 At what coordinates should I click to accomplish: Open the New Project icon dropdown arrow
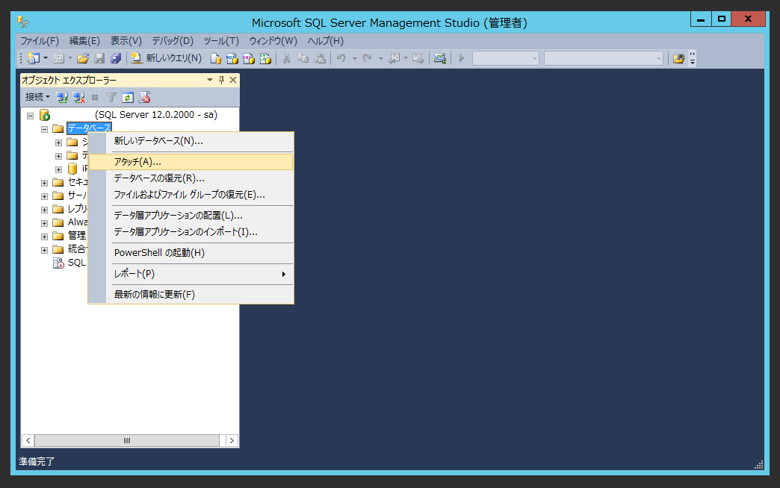(x=45, y=58)
